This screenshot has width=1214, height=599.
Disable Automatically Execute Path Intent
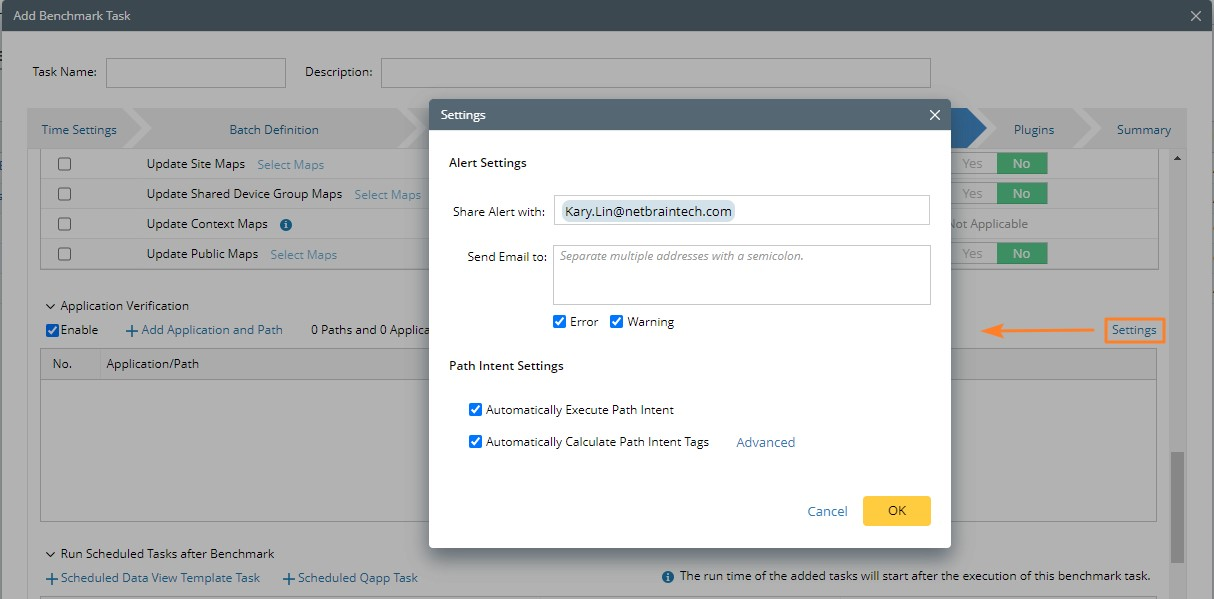click(x=476, y=410)
